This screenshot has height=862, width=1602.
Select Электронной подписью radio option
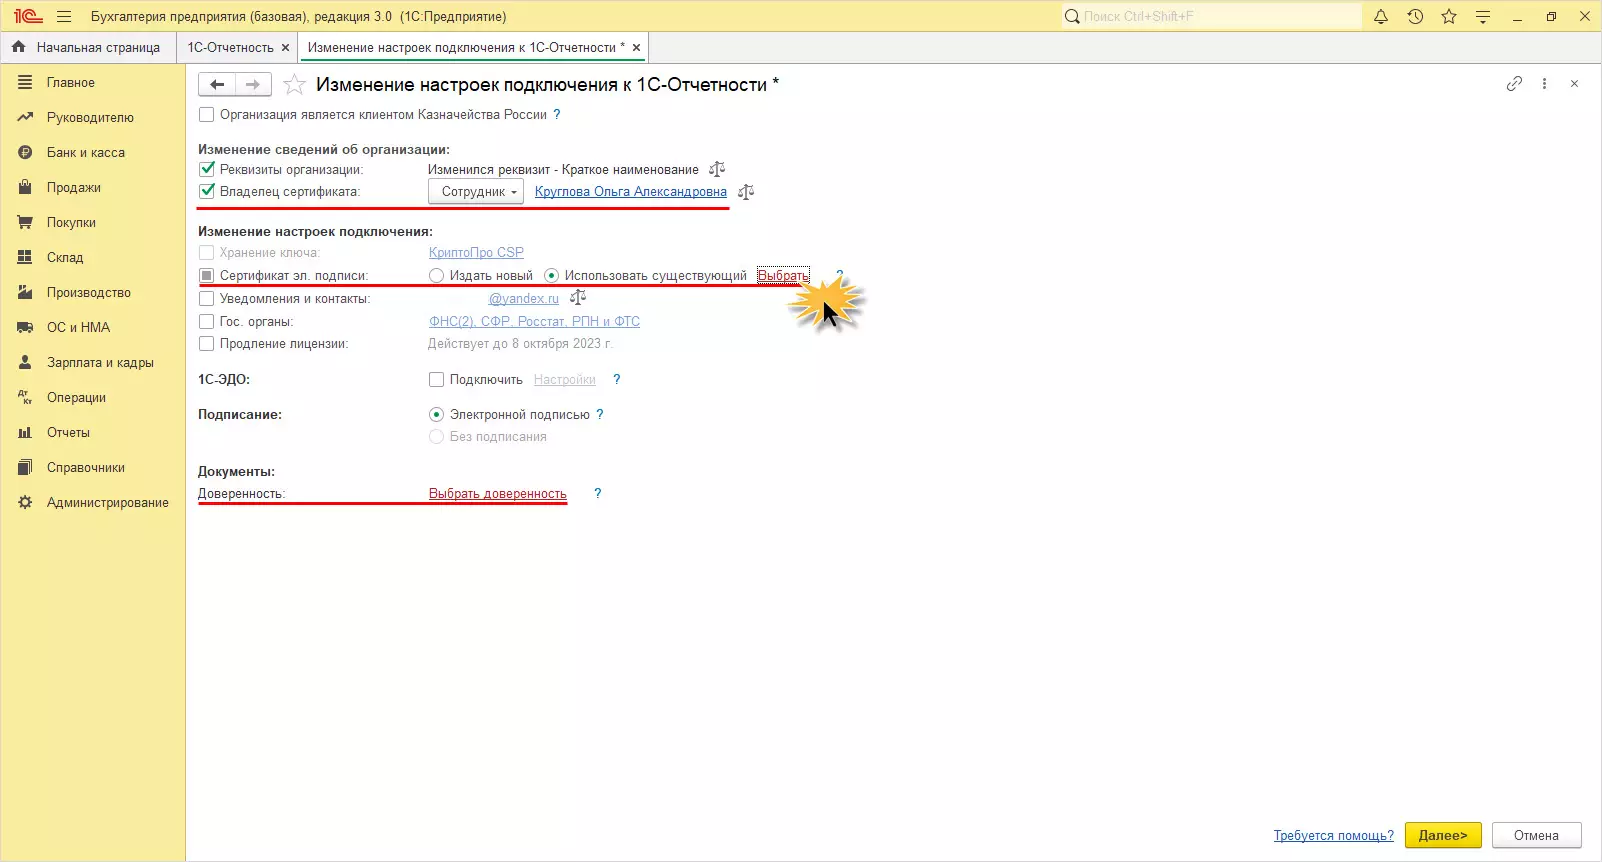(x=436, y=414)
